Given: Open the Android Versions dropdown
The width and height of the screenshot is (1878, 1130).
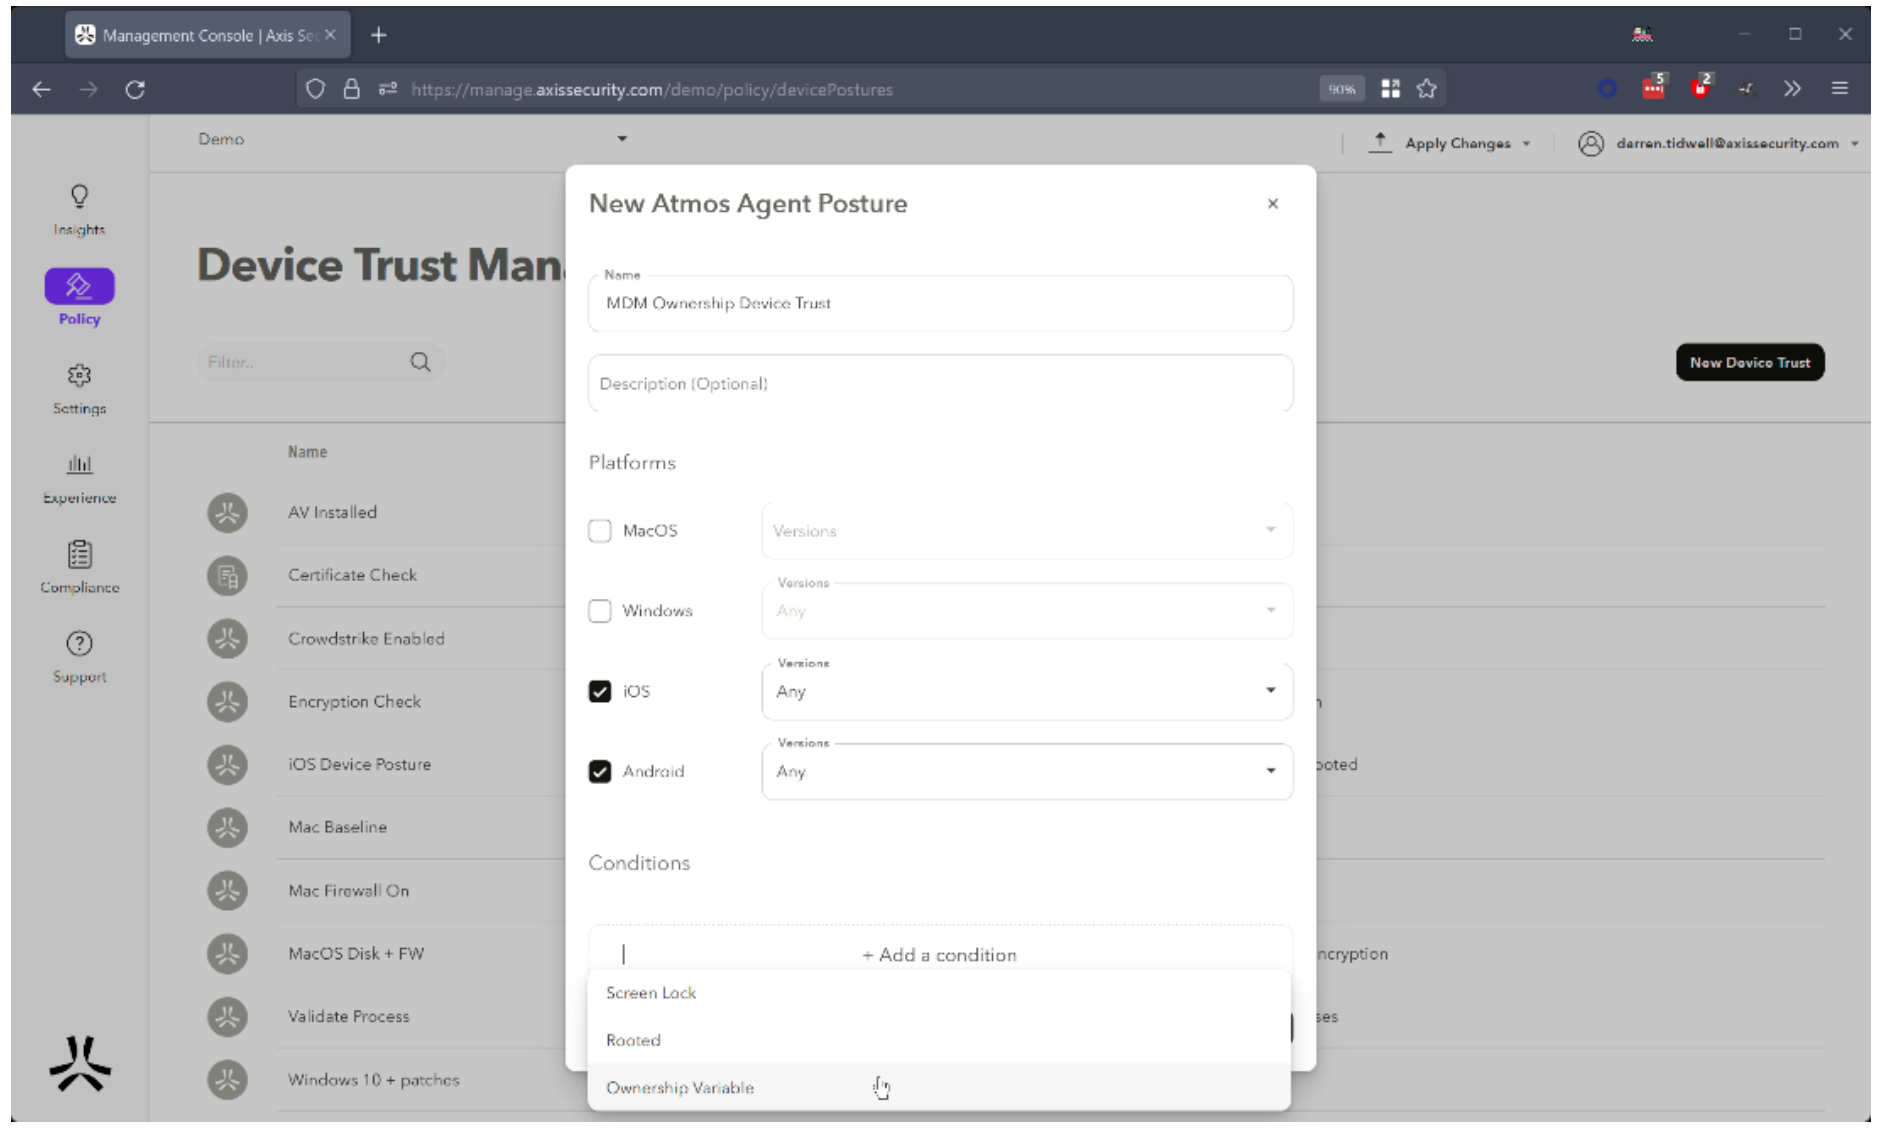Looking at the screenshot, I should coord(1027,771).
